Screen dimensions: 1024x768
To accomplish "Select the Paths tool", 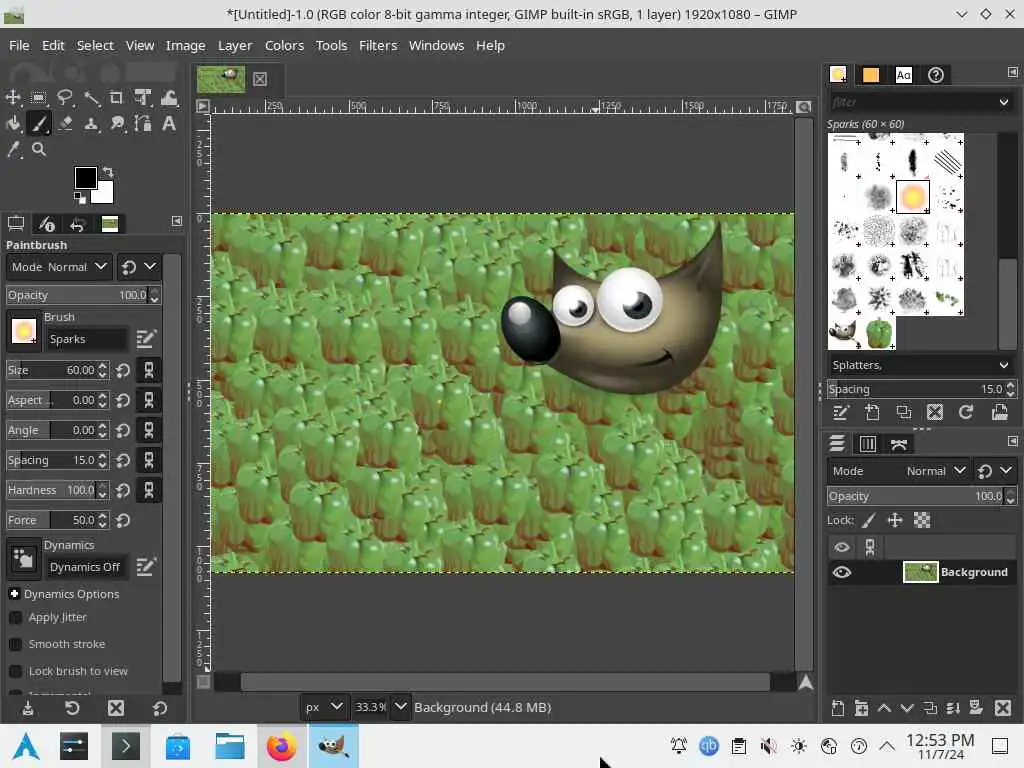I will tap(142, 123).
